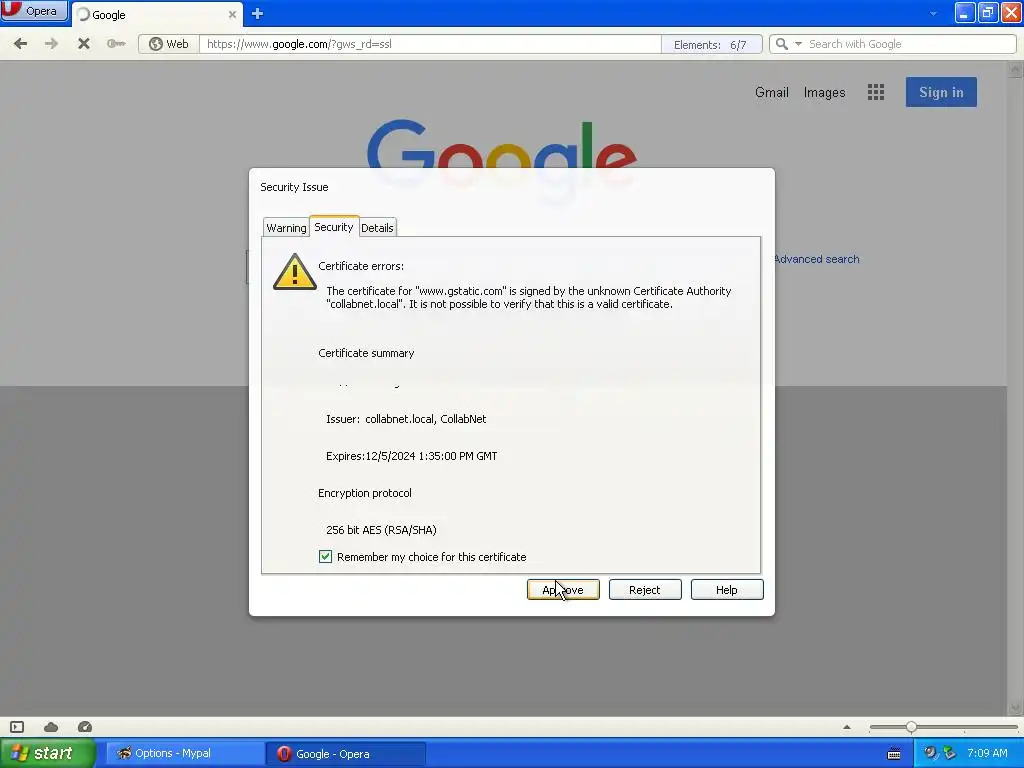Click the yellow warning triangle icon

point(295,271)
